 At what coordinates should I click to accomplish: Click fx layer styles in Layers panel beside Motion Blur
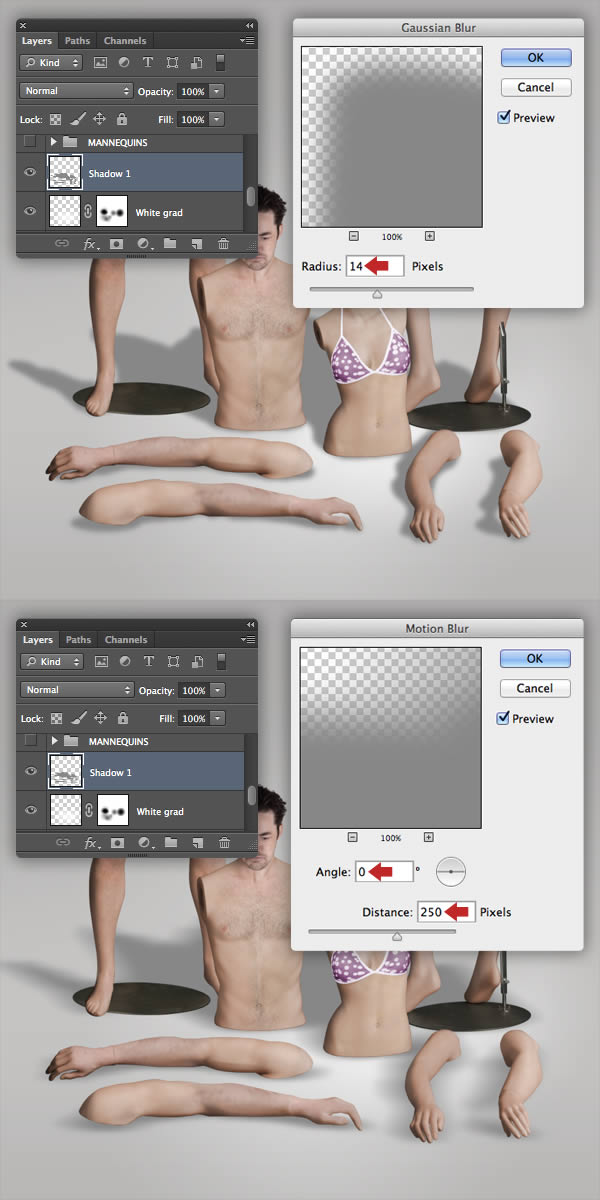tap(90, 843)
